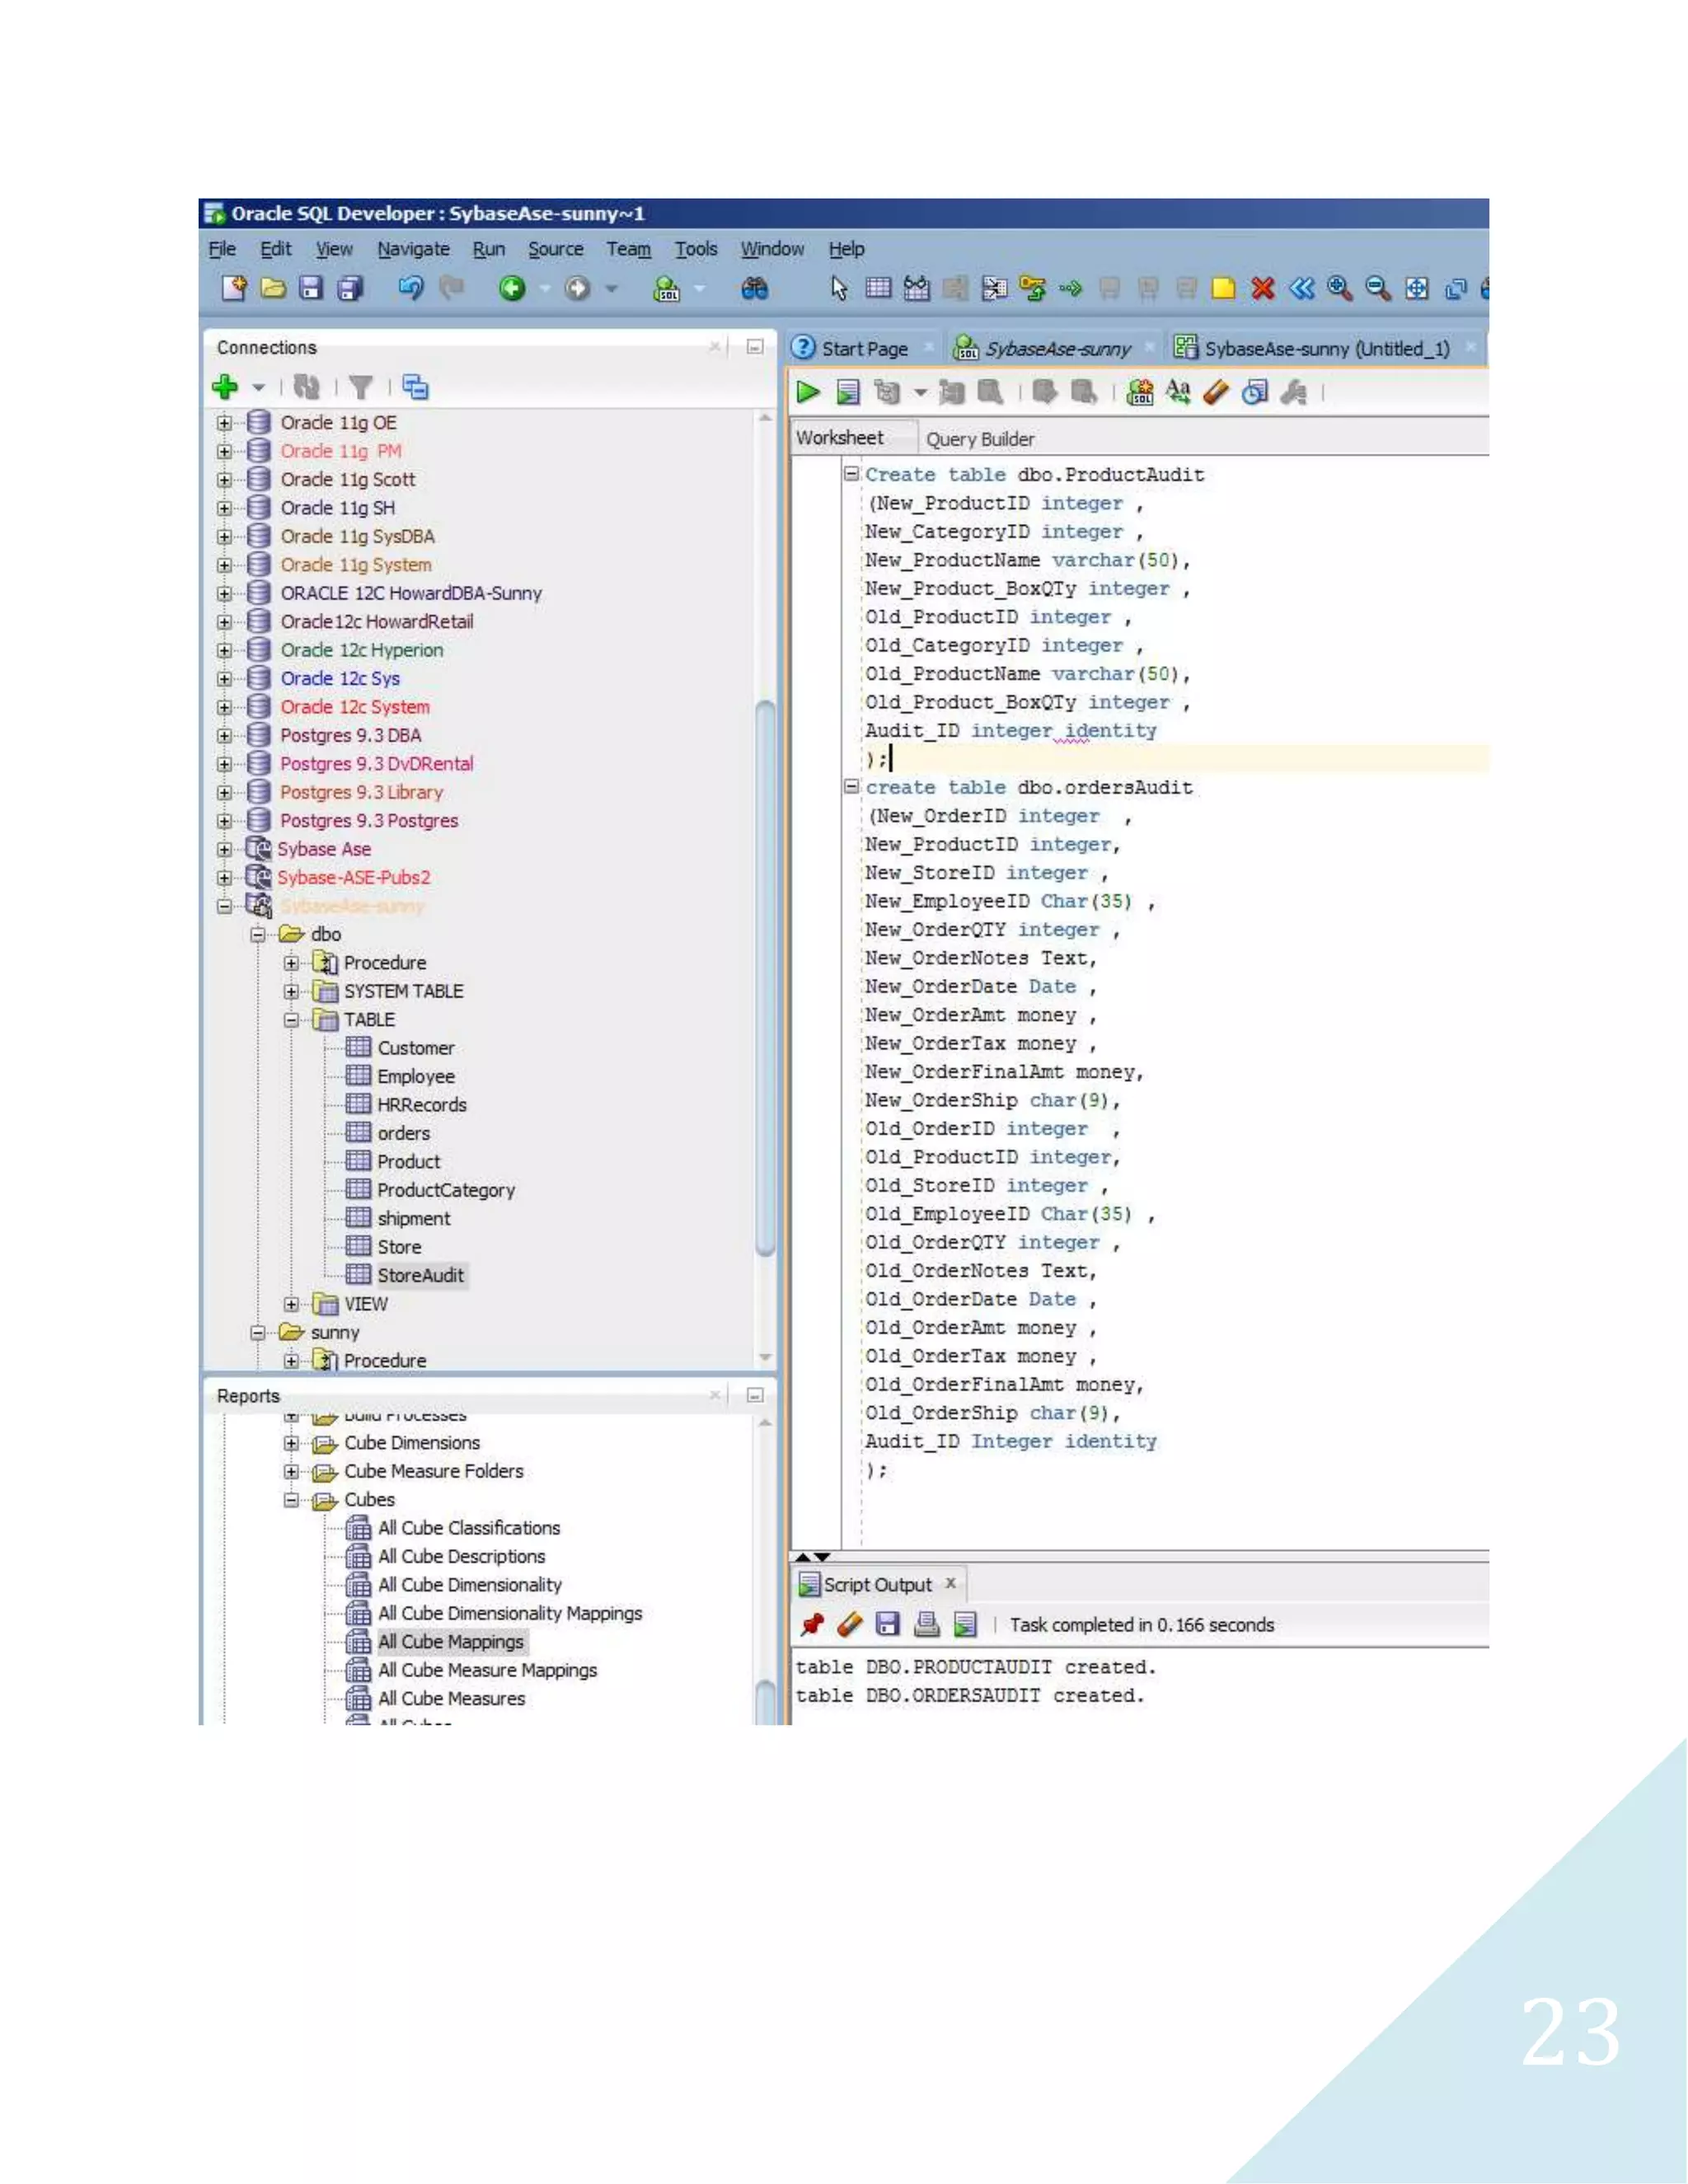The width and height of the screenshot is (1688, 2184).
Task: Expand the Oracle 11g Scott connection
Action: (224, 480)
